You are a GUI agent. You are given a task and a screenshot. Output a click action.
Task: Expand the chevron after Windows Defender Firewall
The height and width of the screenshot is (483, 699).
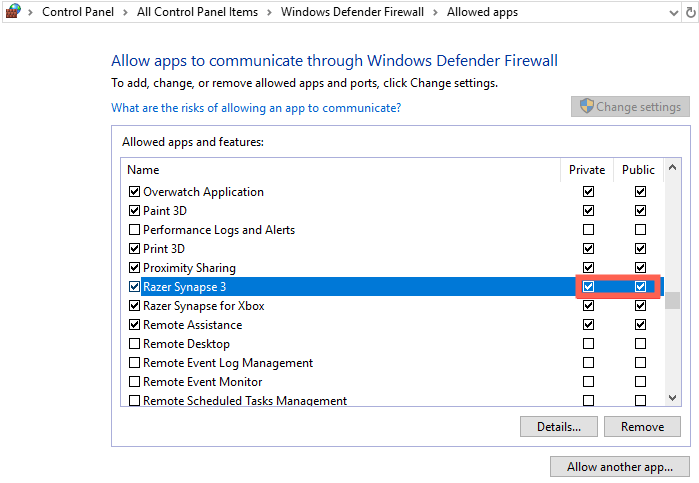(436, 12)
